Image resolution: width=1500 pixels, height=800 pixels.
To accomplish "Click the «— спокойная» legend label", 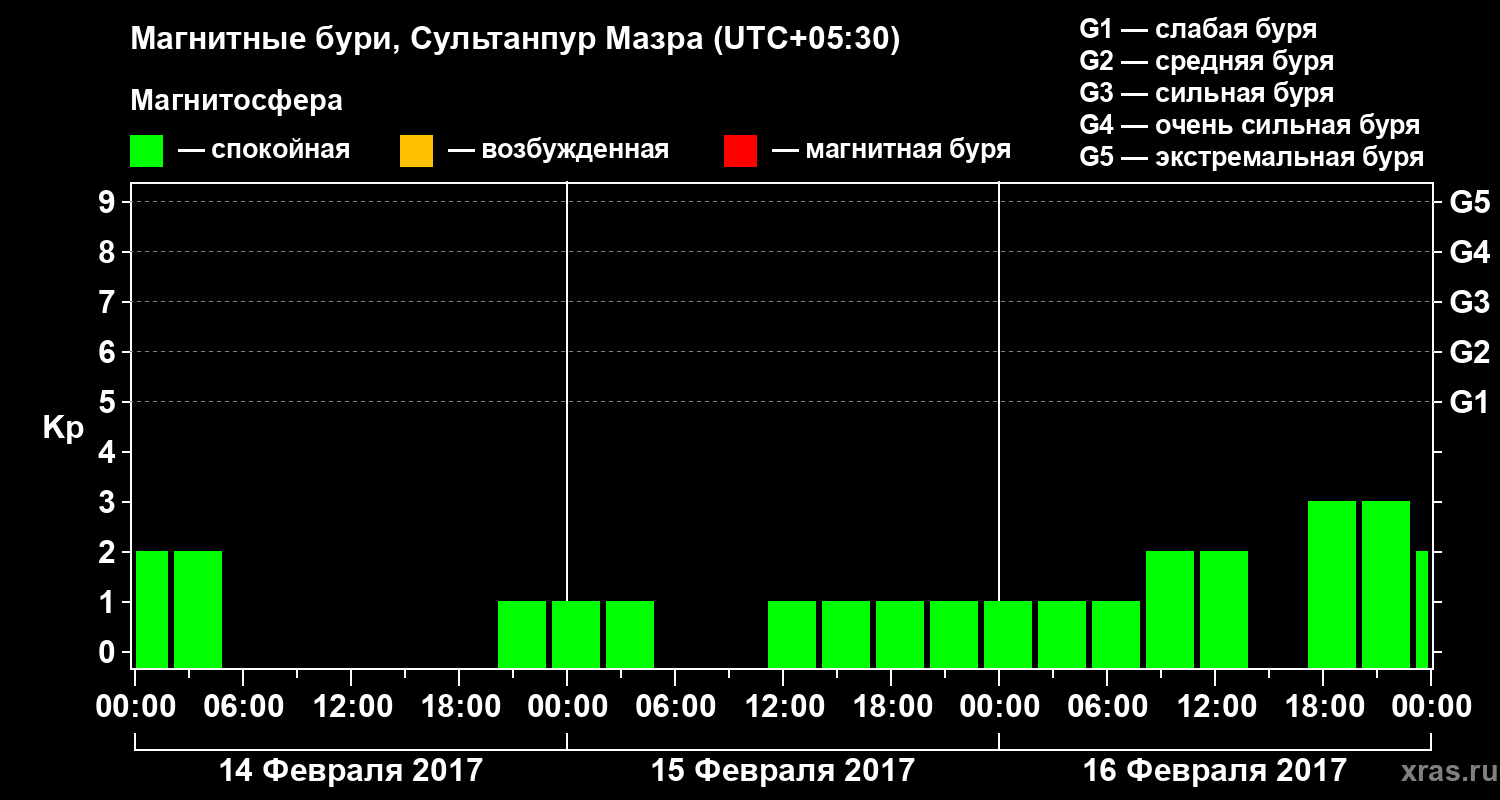I will (x=264, y=151).
